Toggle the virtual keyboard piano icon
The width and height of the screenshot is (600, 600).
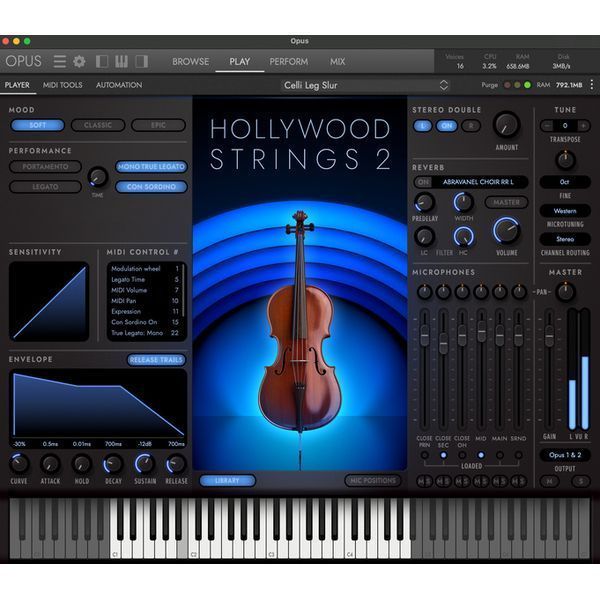pos(121,61)
